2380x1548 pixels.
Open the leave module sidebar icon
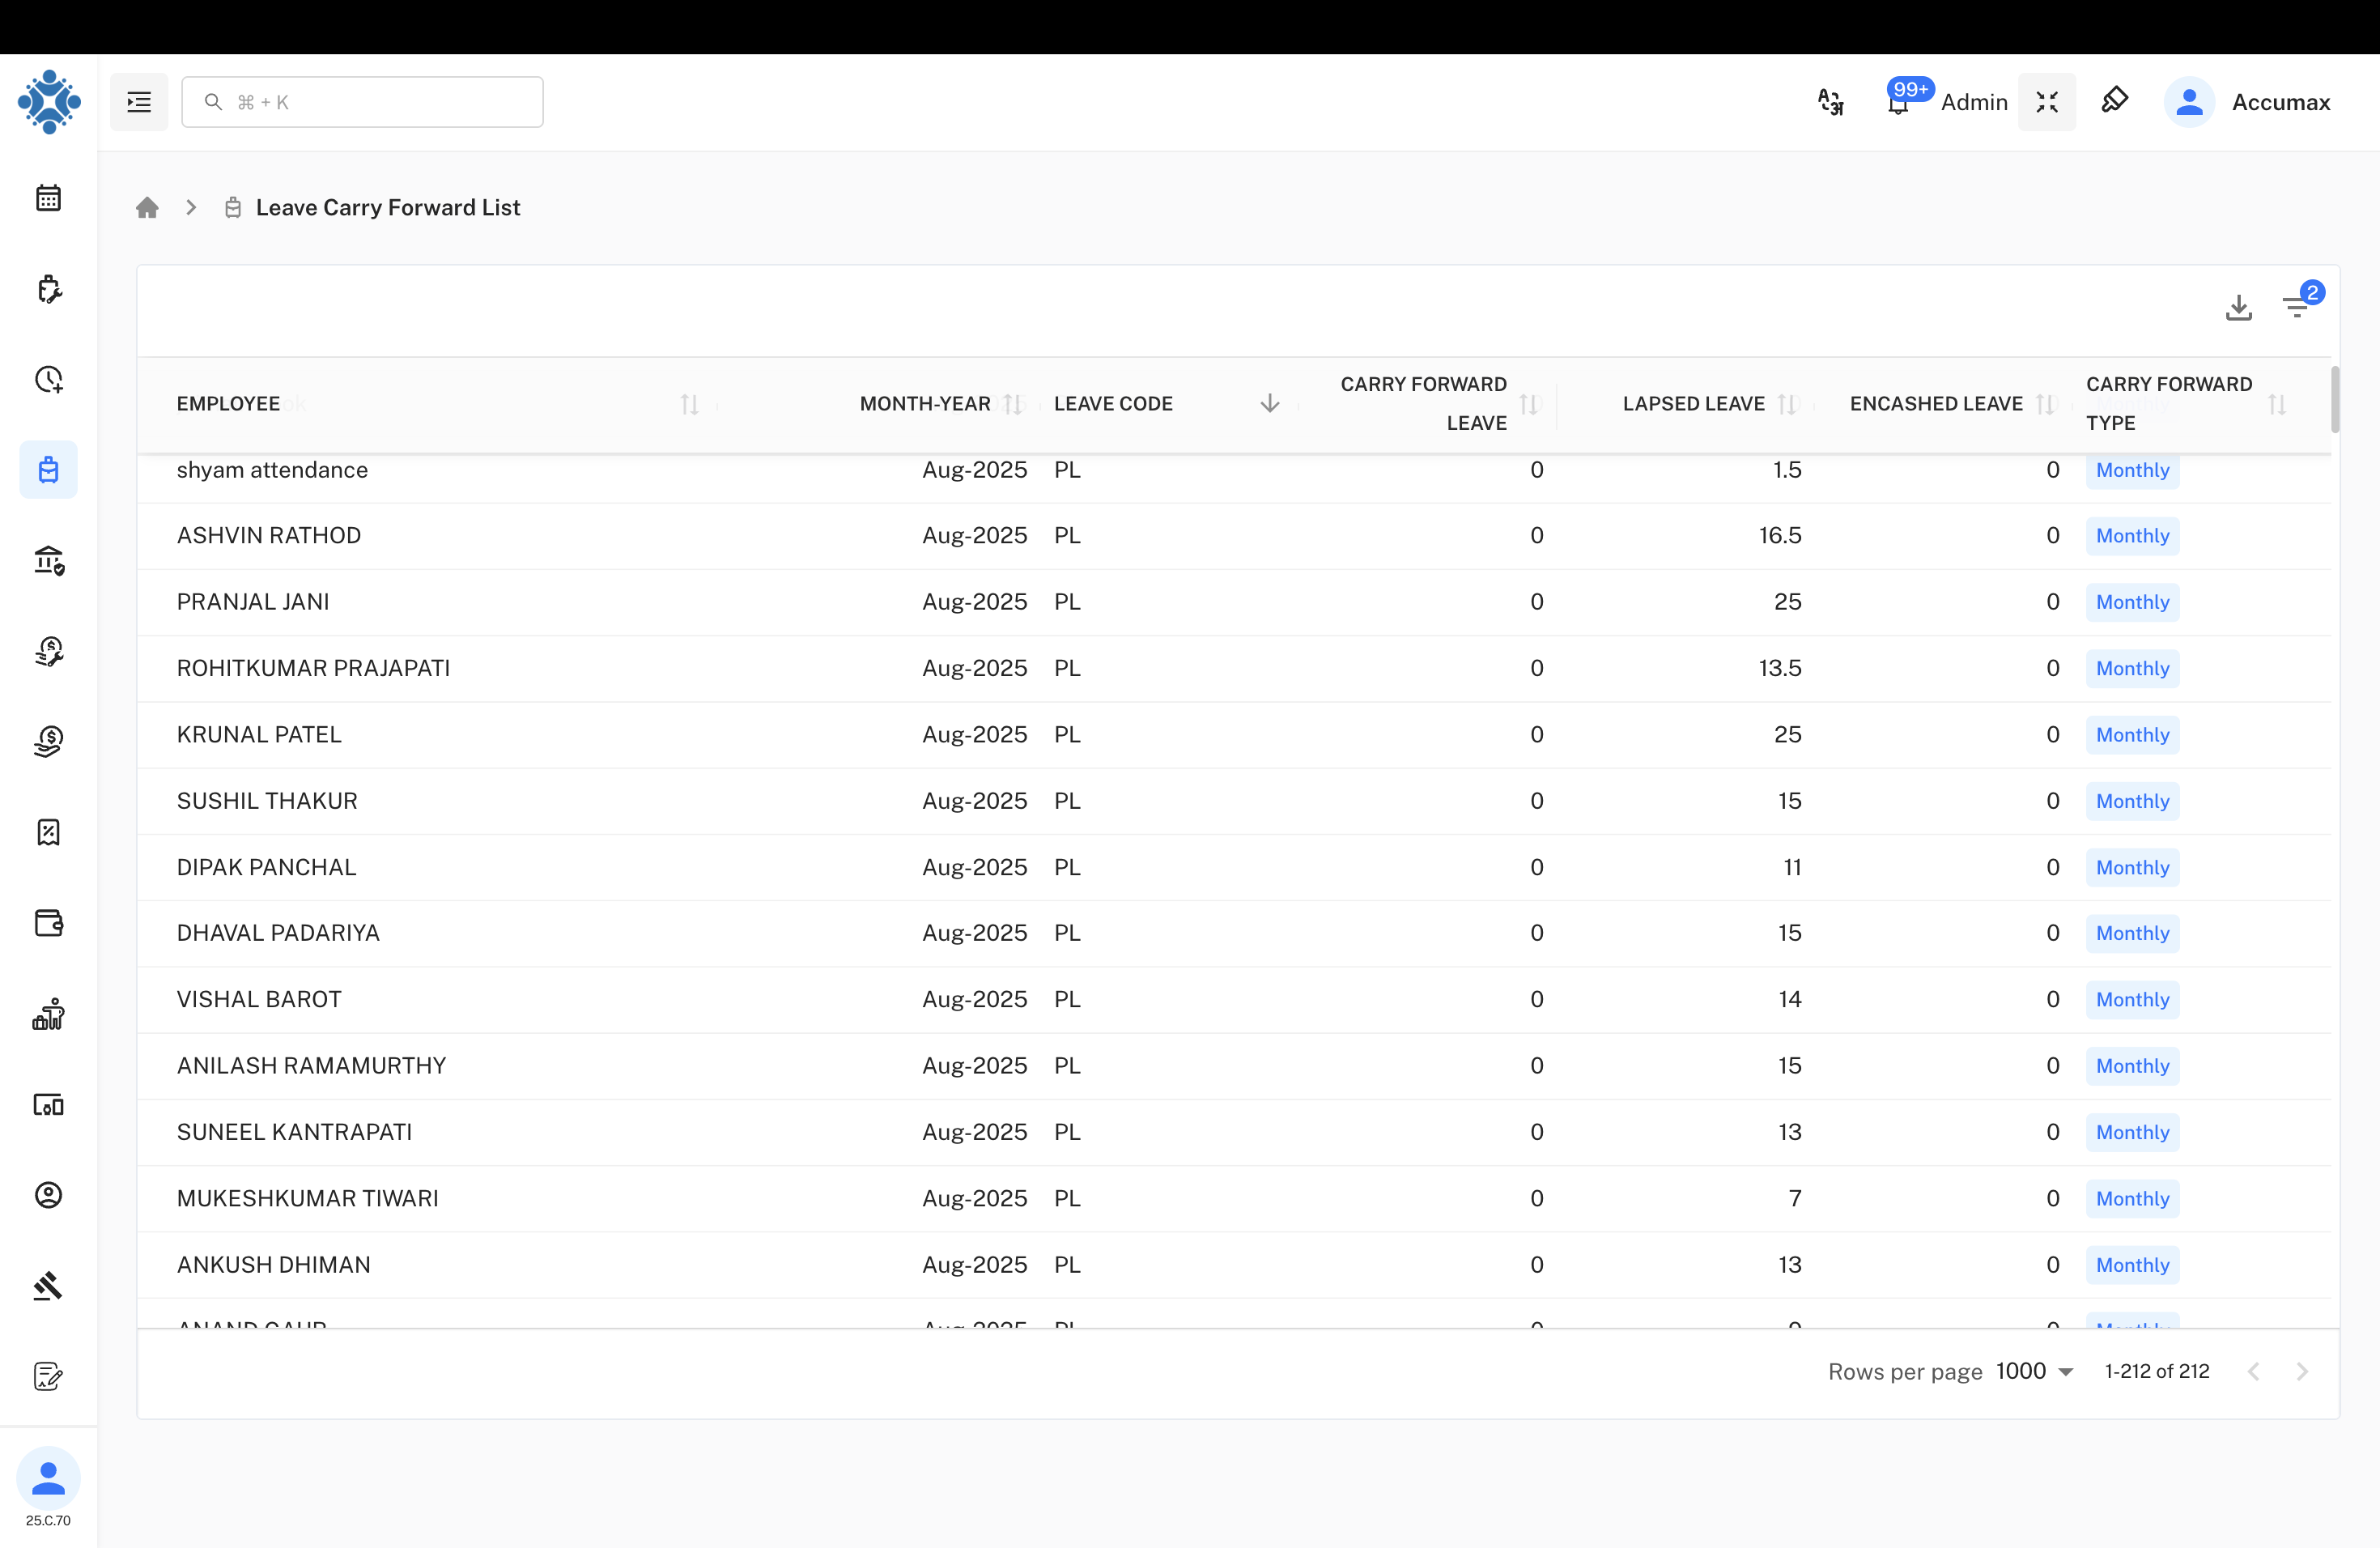tap(48, 470)
